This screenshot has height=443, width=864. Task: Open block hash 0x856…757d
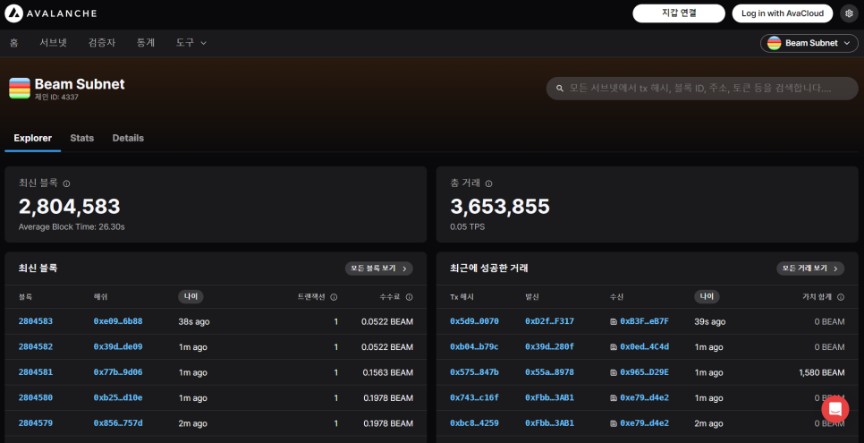118,423
